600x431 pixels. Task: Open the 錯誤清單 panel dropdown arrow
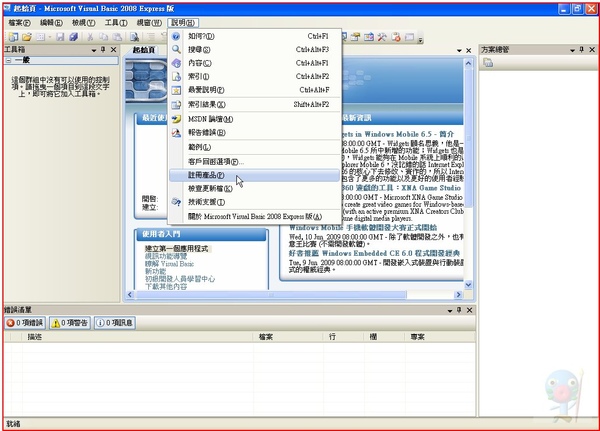tap(450, 310)
